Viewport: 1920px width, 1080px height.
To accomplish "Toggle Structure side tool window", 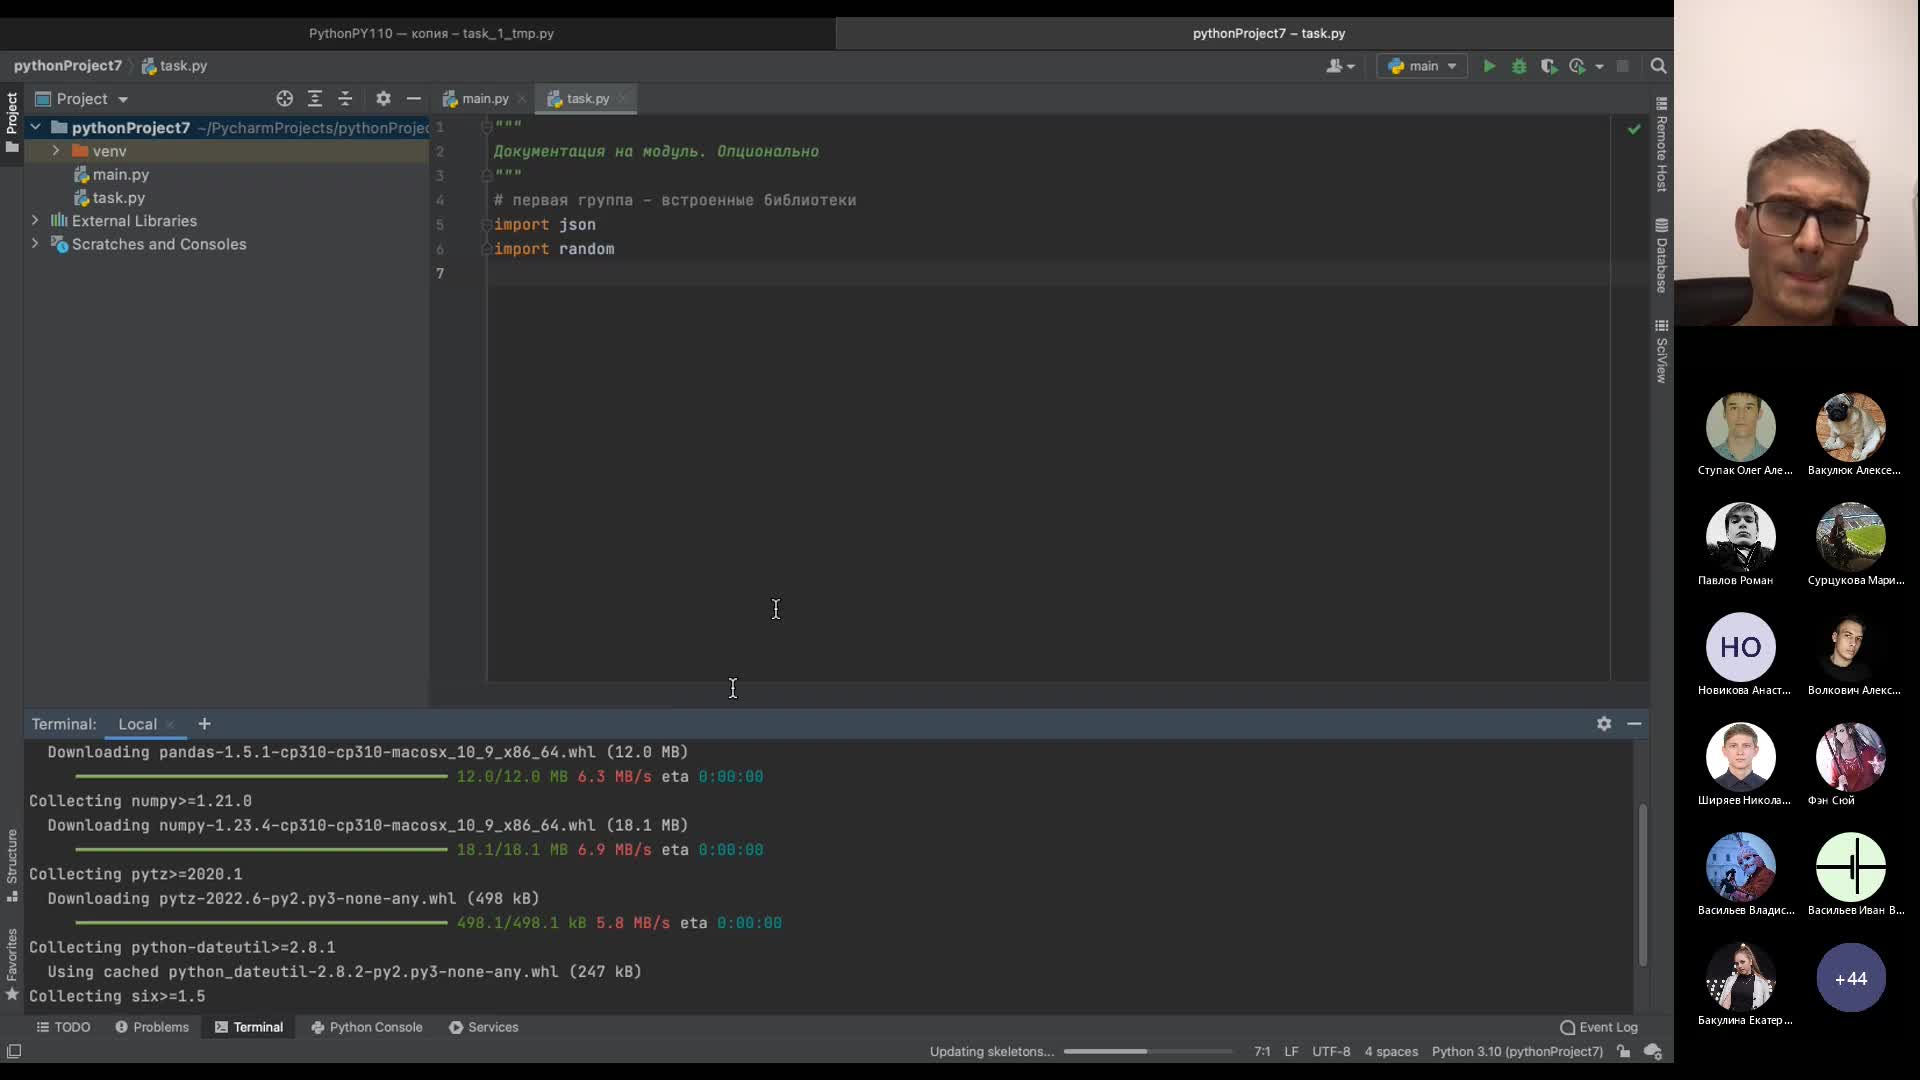I will [12, 865].
